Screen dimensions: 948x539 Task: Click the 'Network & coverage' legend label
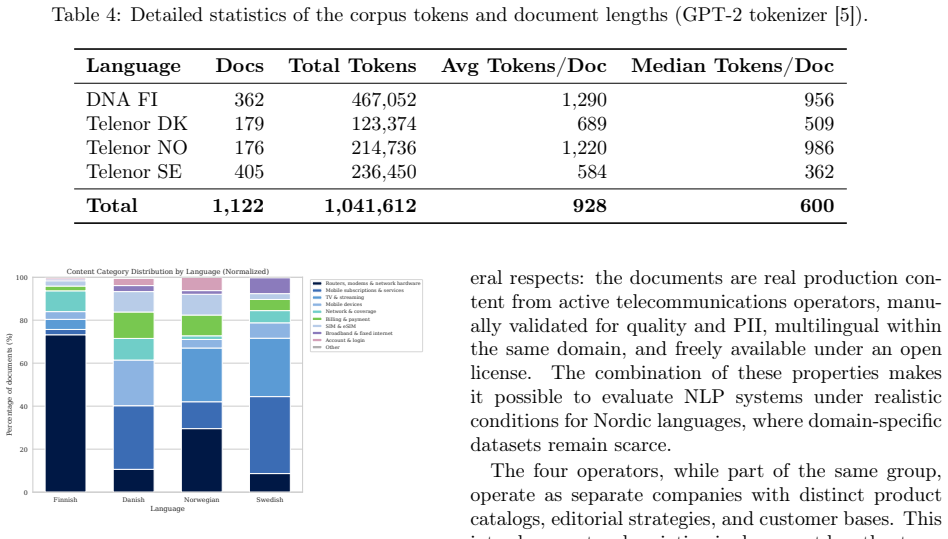[x=351, y=312]
